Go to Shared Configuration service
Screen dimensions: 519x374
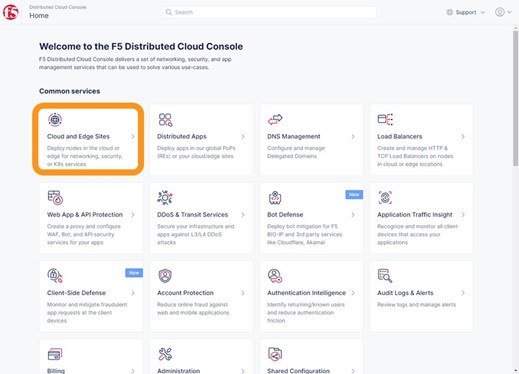(x=298, y=370)
